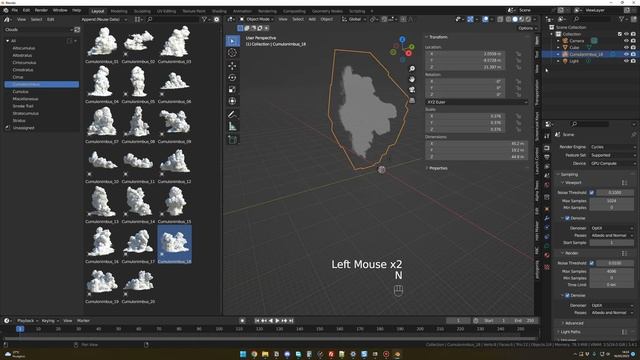Toggle Viewport Noise Threshold checkbox
640x360 pixels.
click(591, 192)
